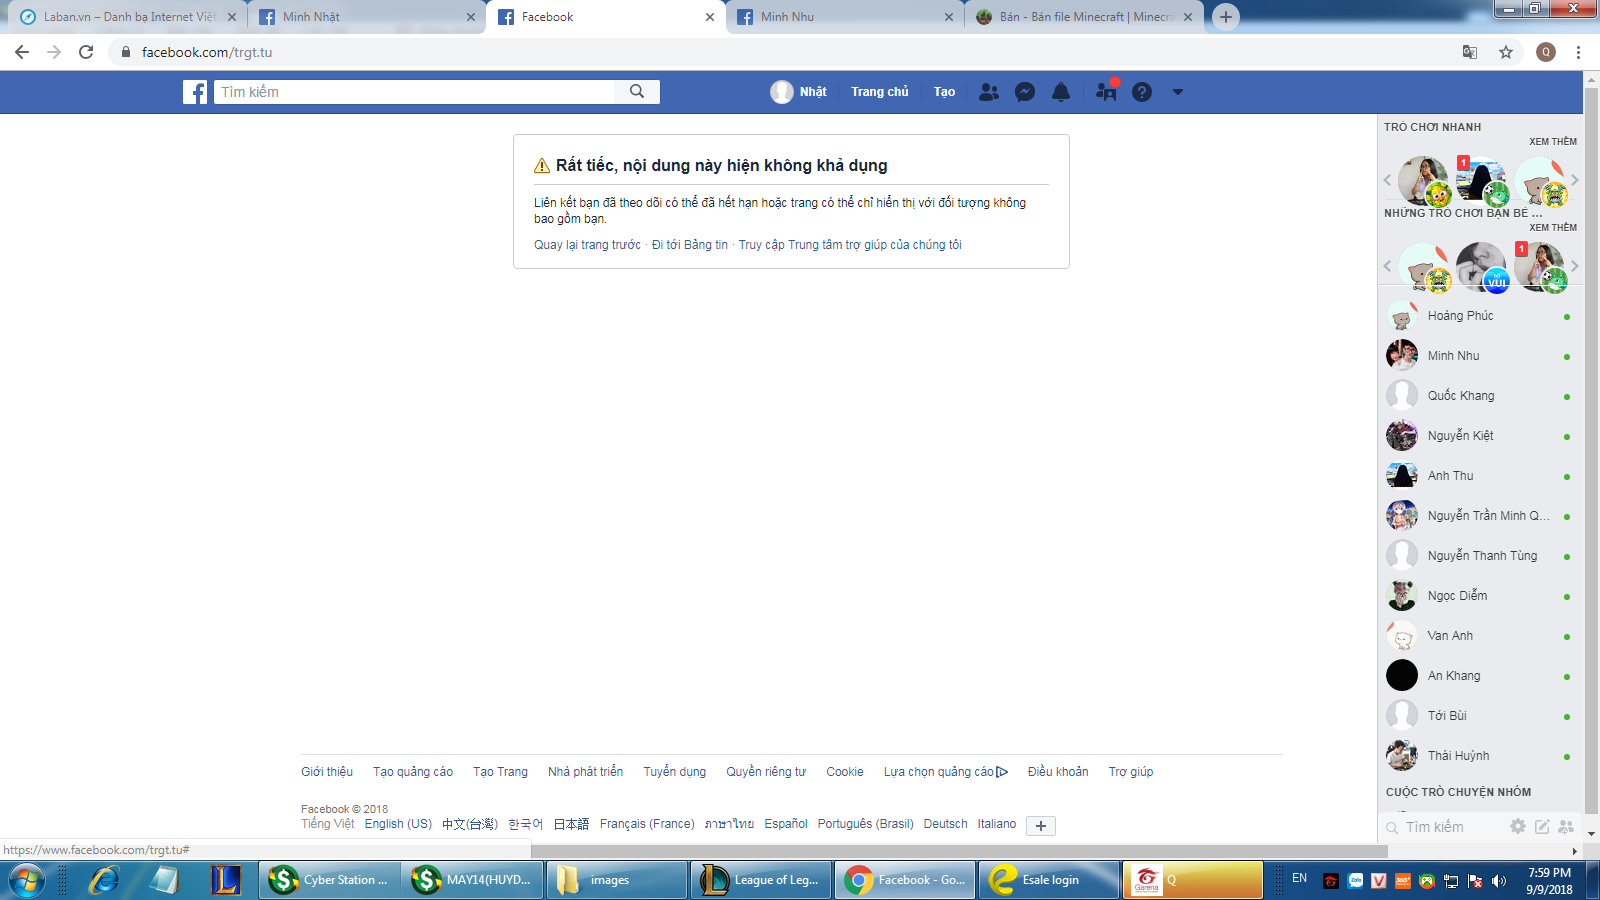Click XEM THÊM under NHỮNG TRÒ CHƠI BẠN BÈ
Image resolution: width=1600 pixels, height=900 pixels.
1553,228
